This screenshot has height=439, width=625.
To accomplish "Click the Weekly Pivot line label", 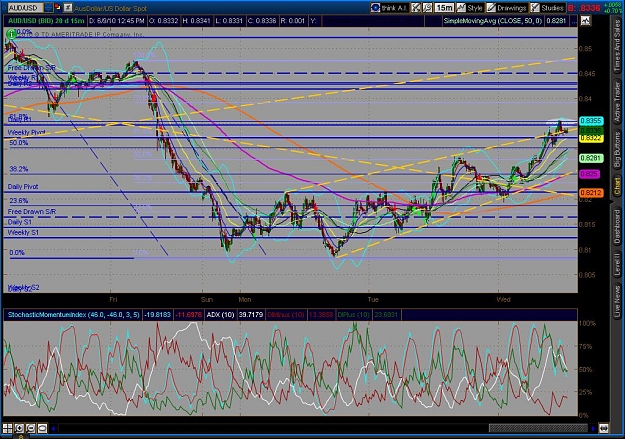I will point(26,132).
